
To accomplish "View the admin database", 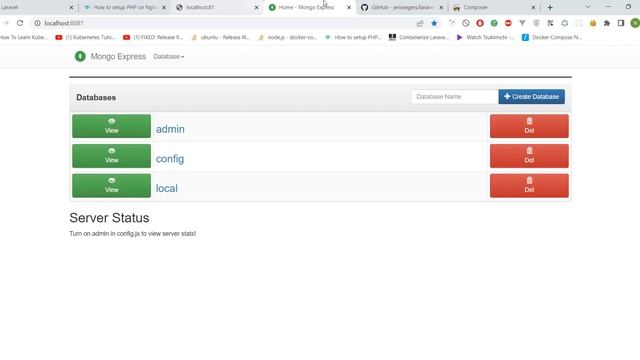I will pos(111,126).
